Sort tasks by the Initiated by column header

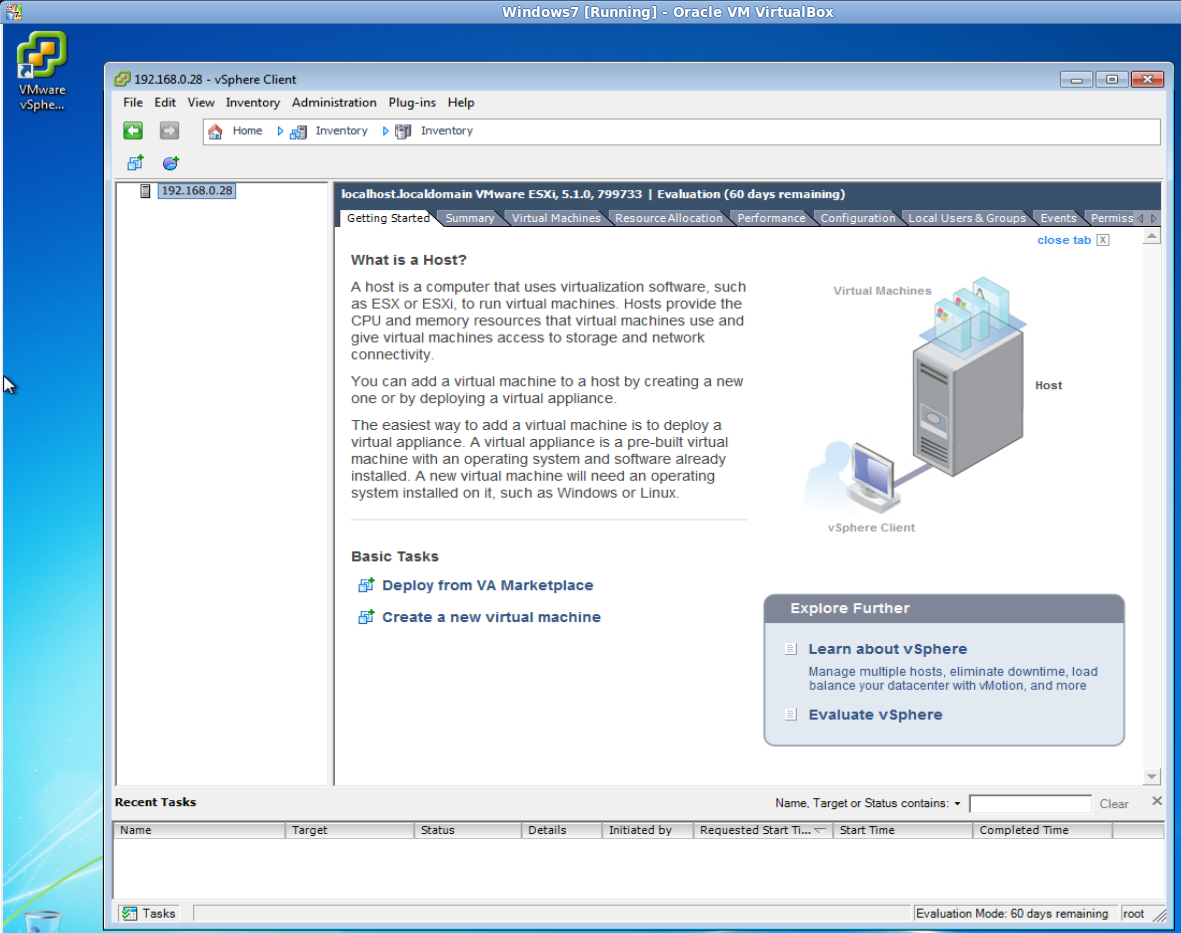point(648,830)
